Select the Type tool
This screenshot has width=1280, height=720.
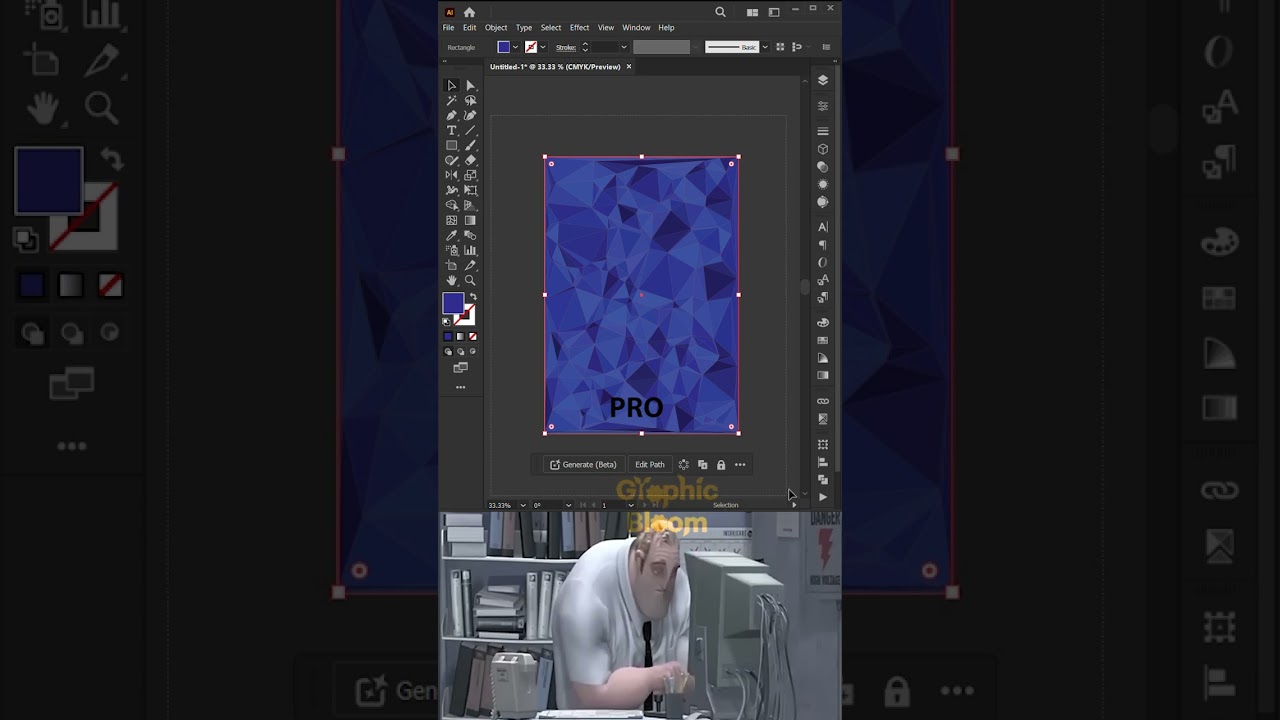click(451, 130)
